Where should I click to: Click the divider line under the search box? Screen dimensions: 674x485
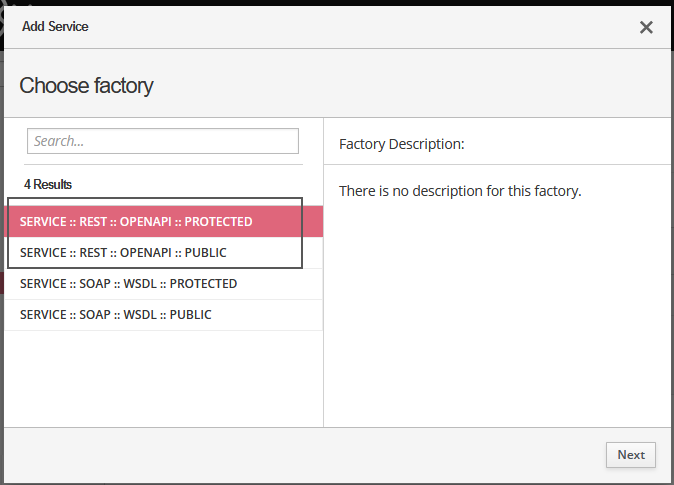pos(162,164)
